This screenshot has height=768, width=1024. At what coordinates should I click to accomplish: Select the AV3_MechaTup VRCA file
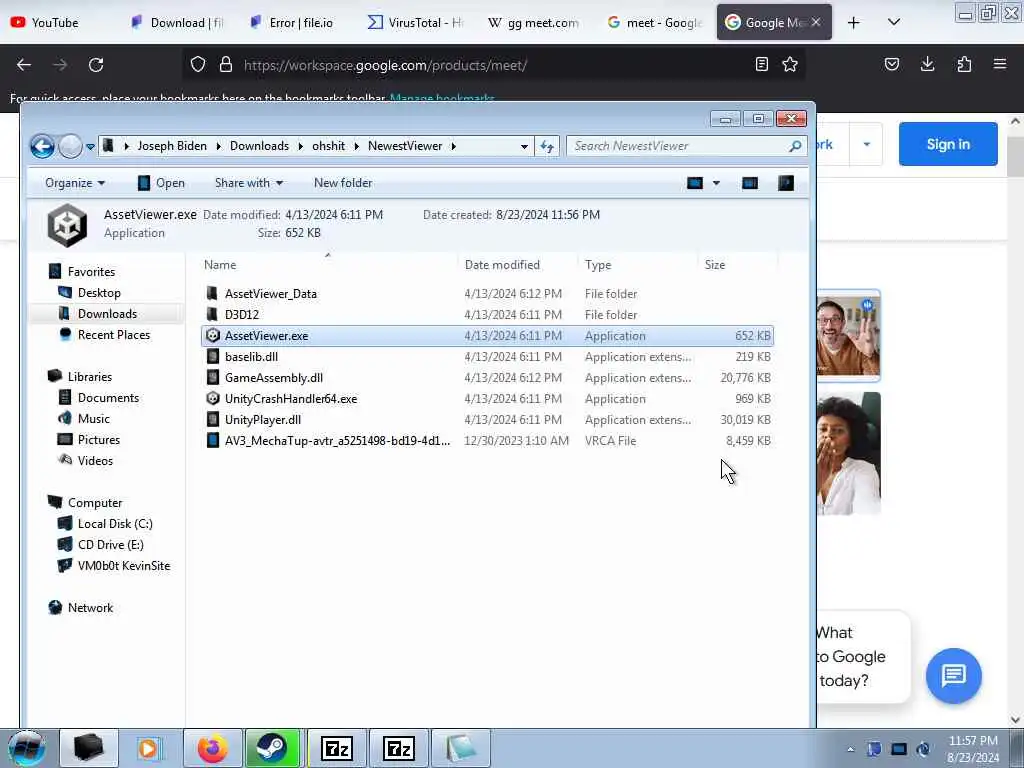[x=488, y=441]
